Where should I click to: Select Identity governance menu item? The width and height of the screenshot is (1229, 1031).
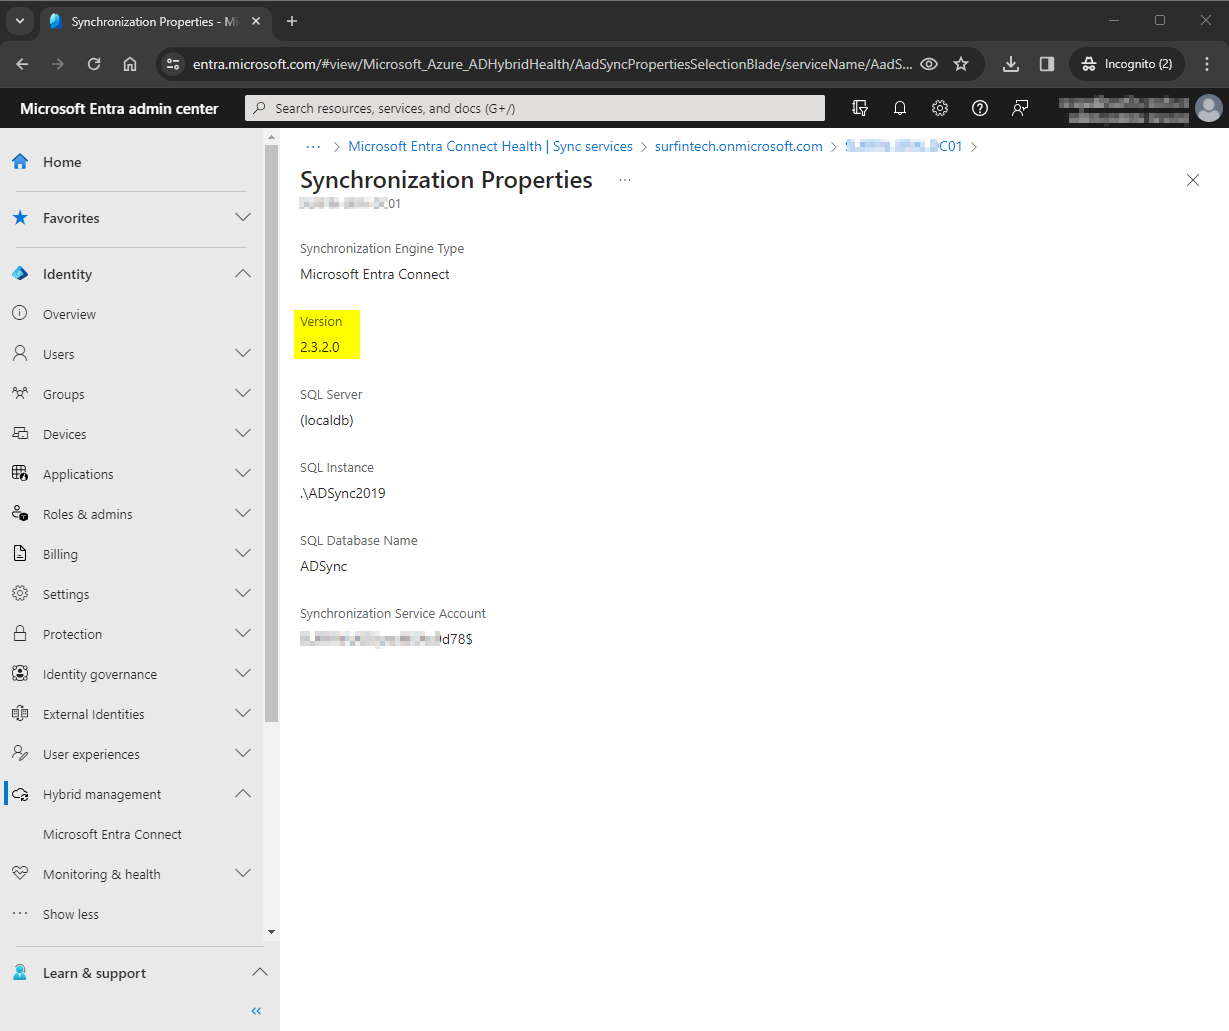(x=100, y=674)
